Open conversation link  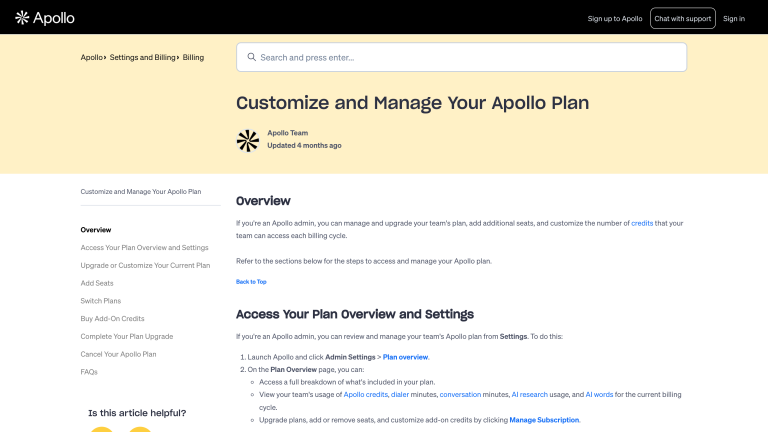pyautogui.click(x=460, y=394)
